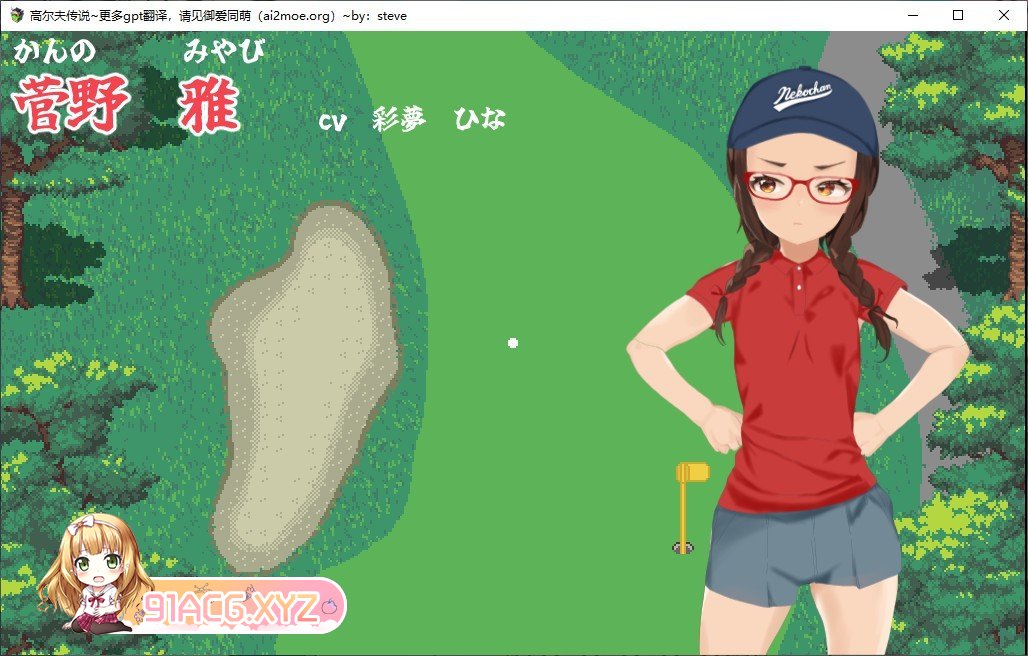Click the 91AC6.XYZ watermark banner
1028x656 pixels.
pyautogui.click(x=240, y=606)
